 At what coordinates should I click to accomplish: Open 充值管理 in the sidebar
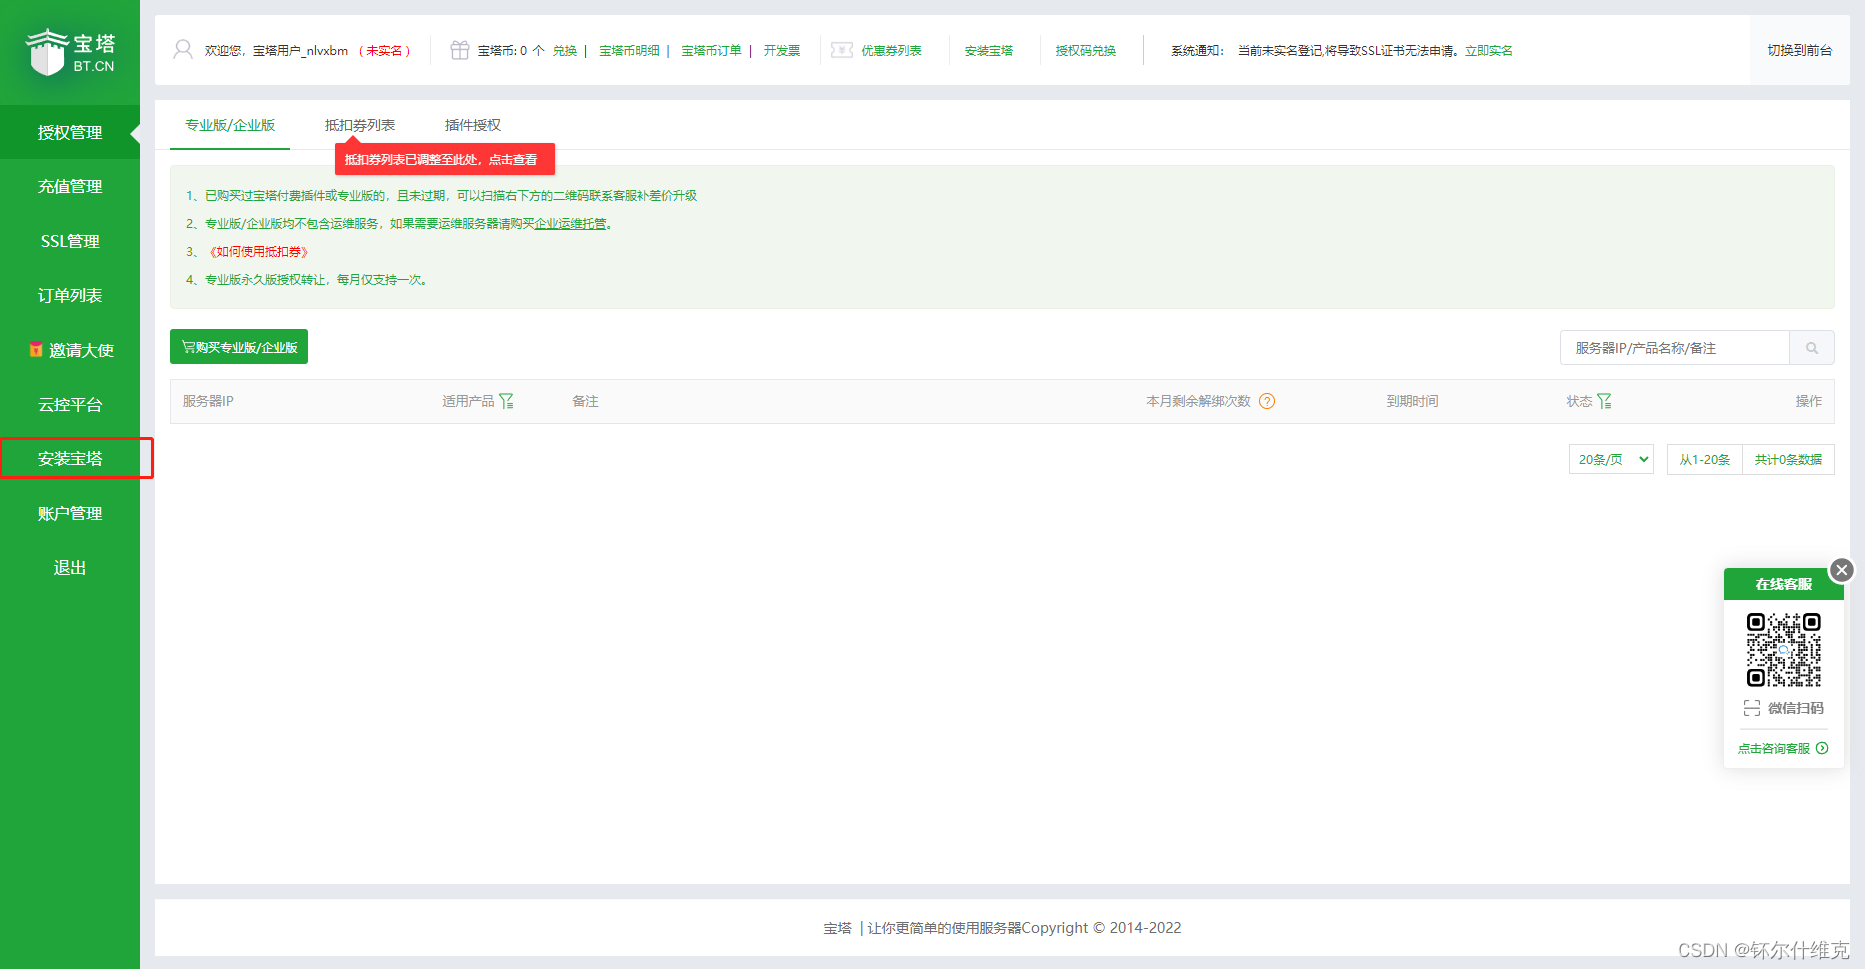[70, 186]
